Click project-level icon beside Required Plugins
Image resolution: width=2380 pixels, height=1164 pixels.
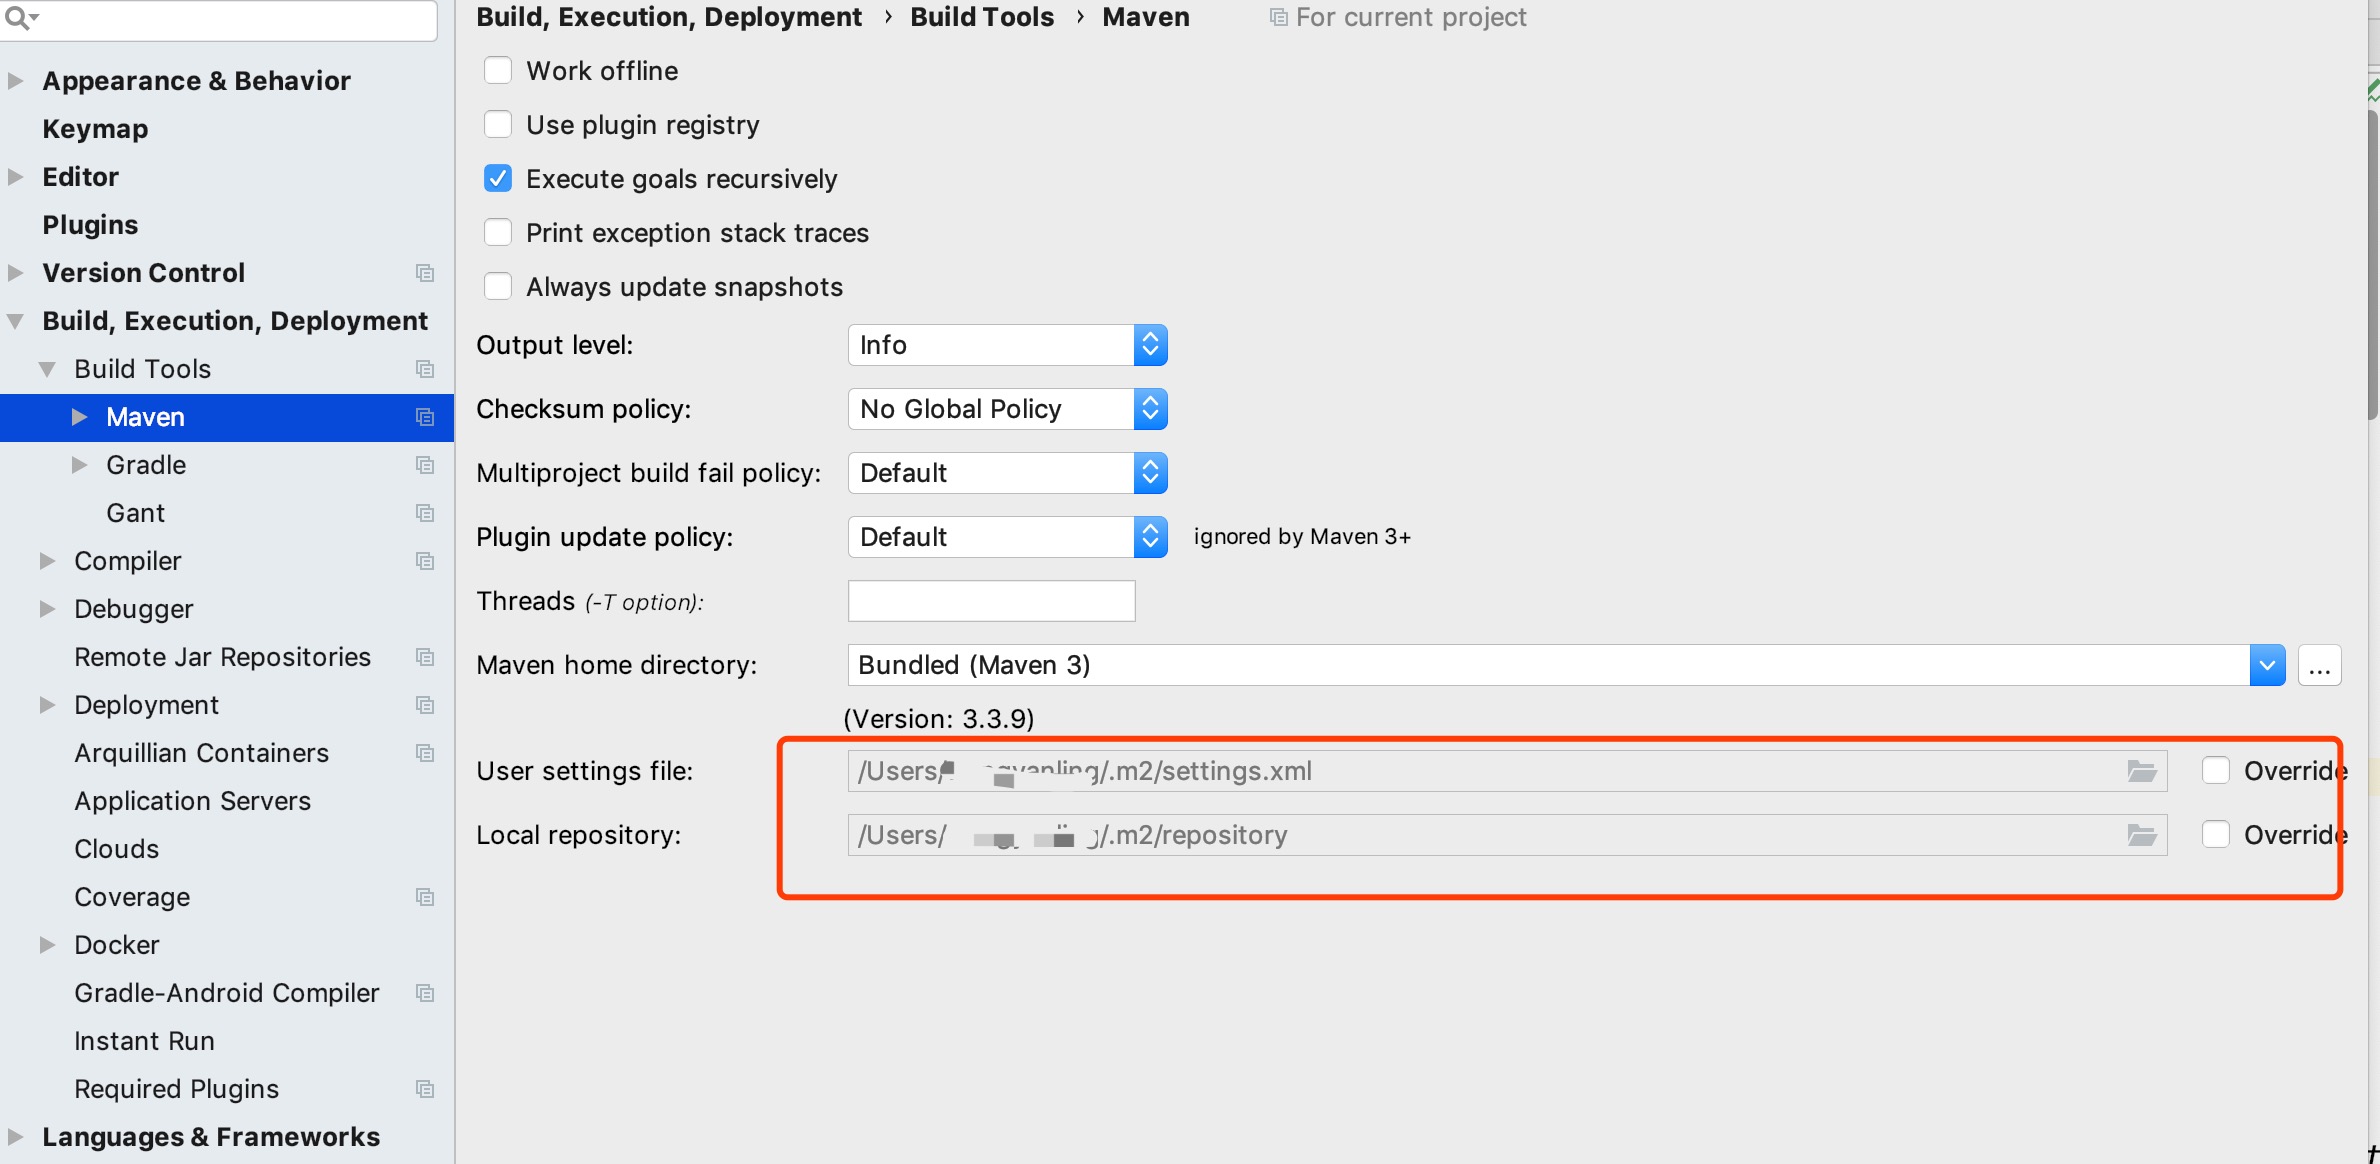(425, 1089)
